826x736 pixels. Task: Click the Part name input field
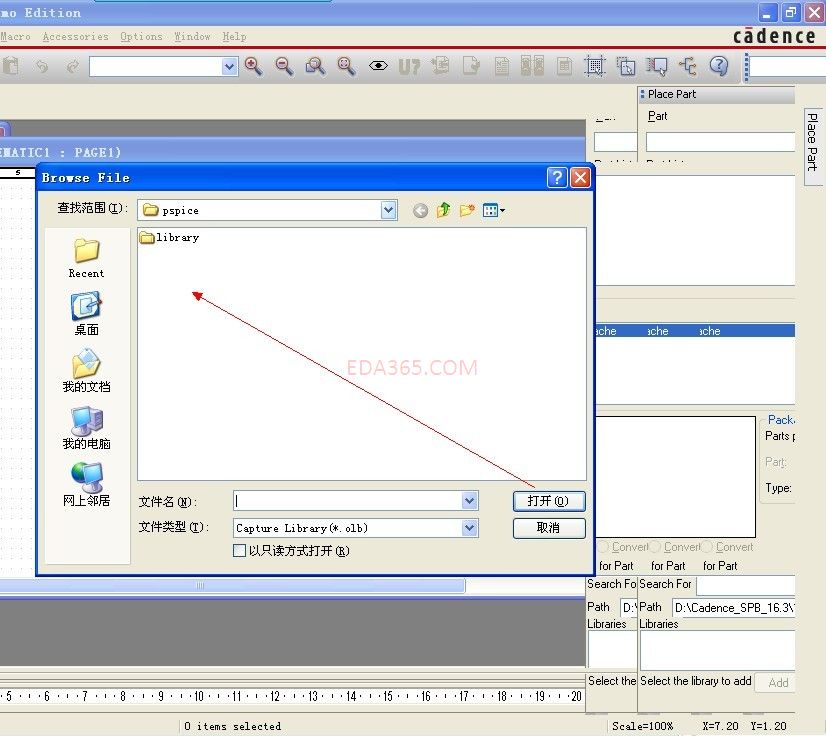(x=720, y=142)
